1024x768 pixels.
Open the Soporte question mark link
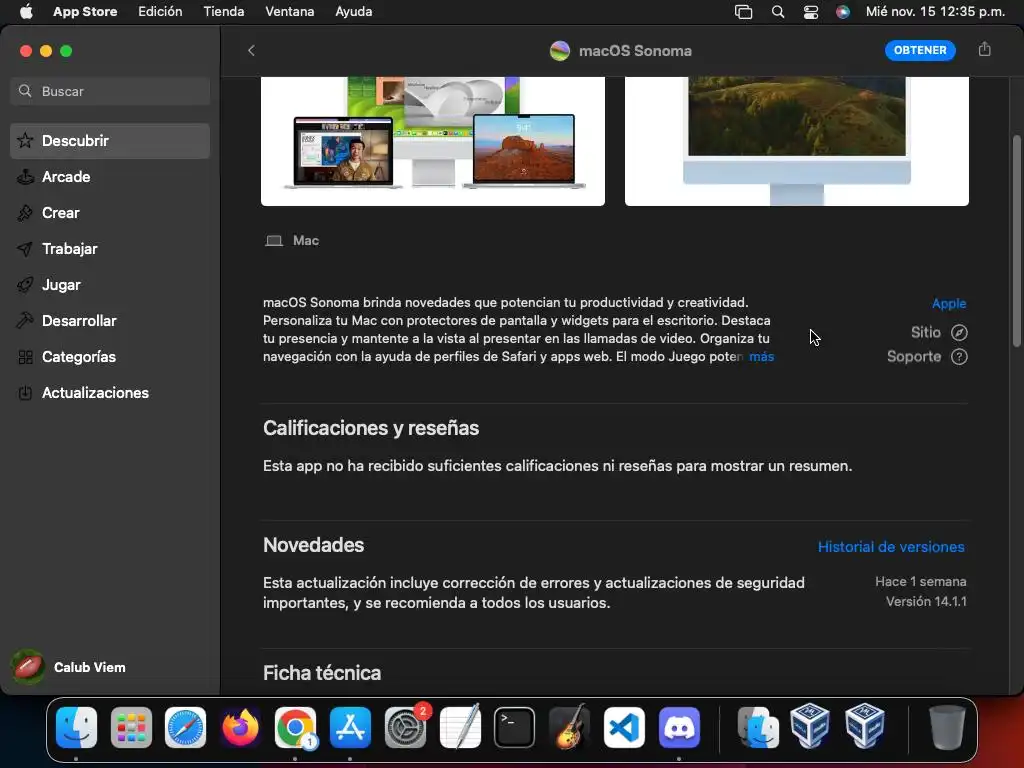click(x=959, y=357)
